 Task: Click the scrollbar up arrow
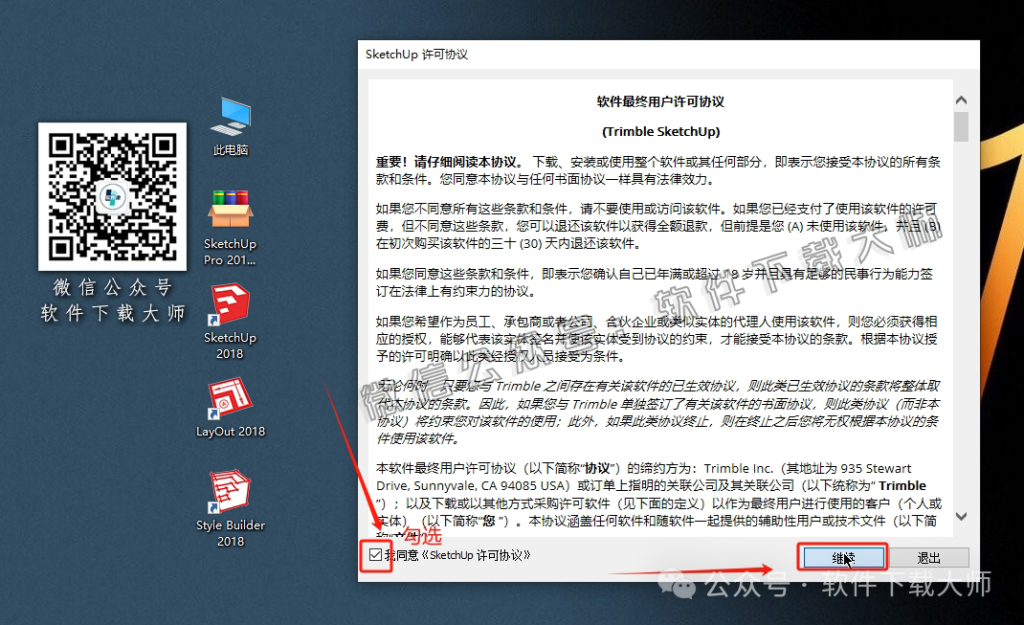(x=961, y=99)
